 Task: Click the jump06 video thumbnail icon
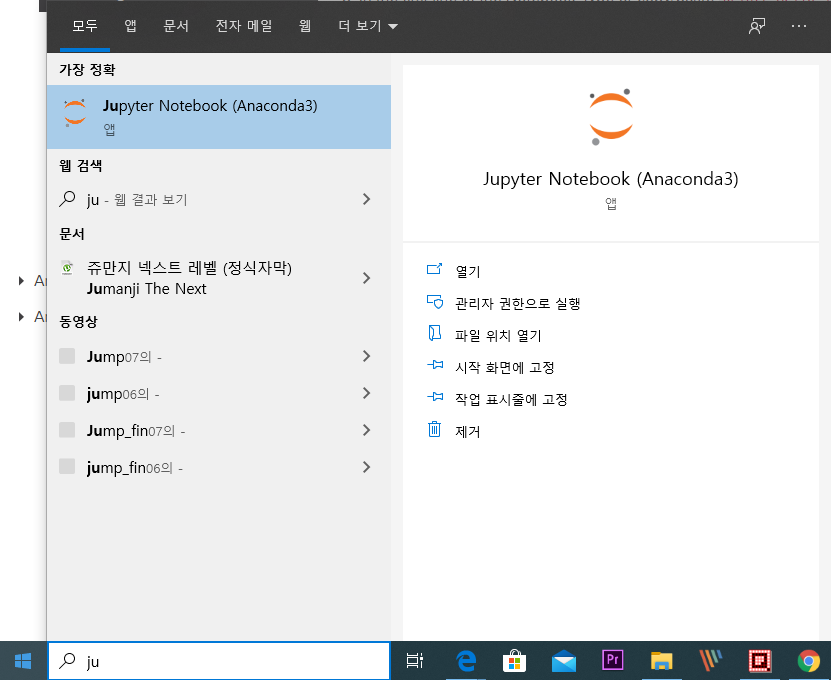coord(67,393)
